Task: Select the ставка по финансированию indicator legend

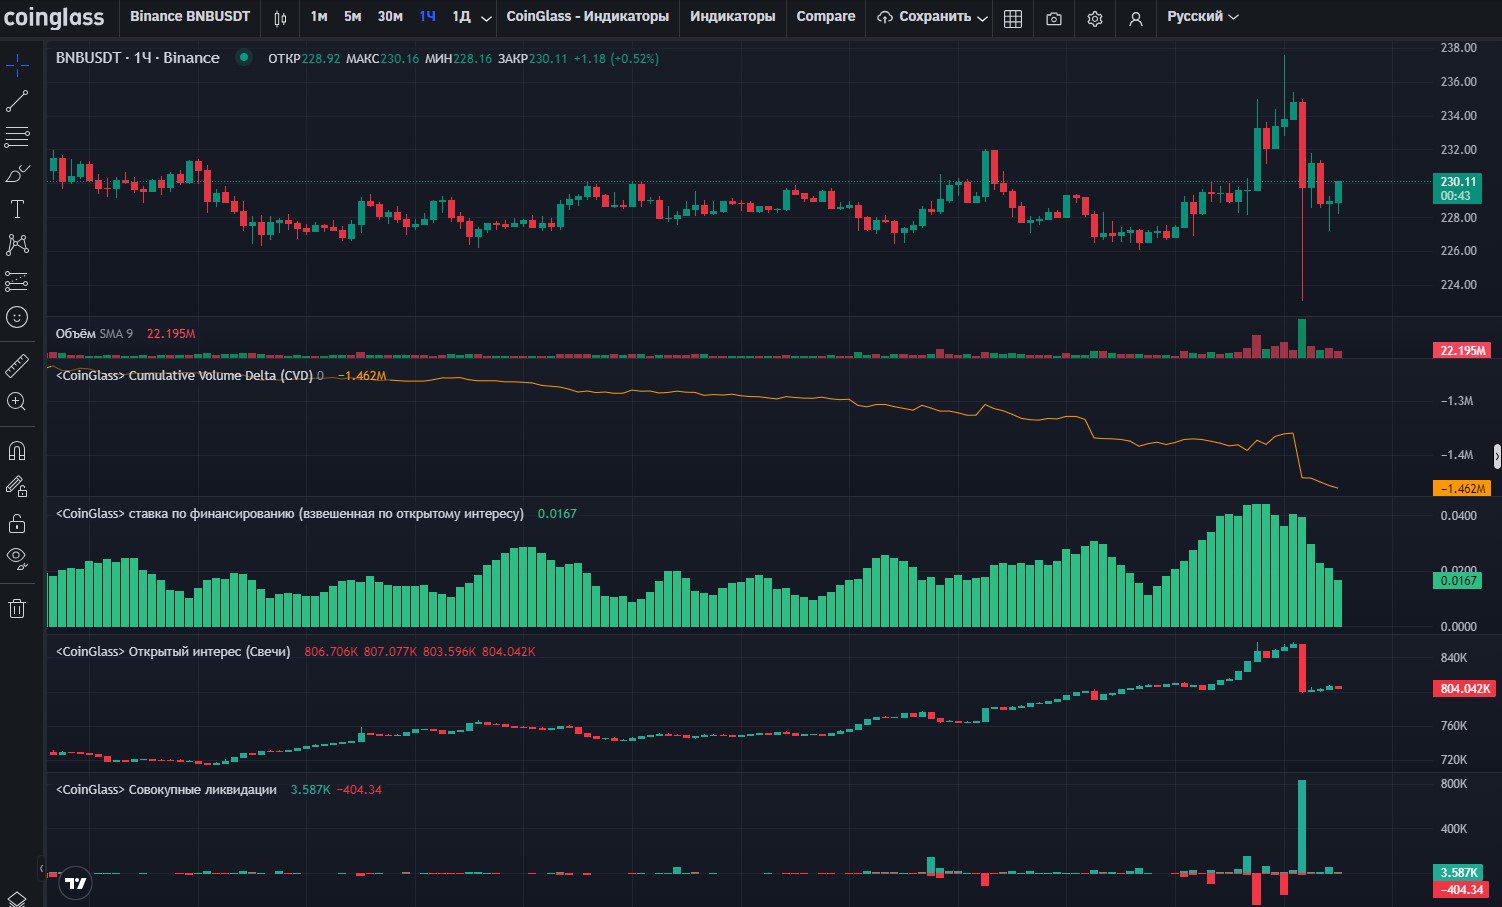Action: pyautogui.click(x=290, y=514)
